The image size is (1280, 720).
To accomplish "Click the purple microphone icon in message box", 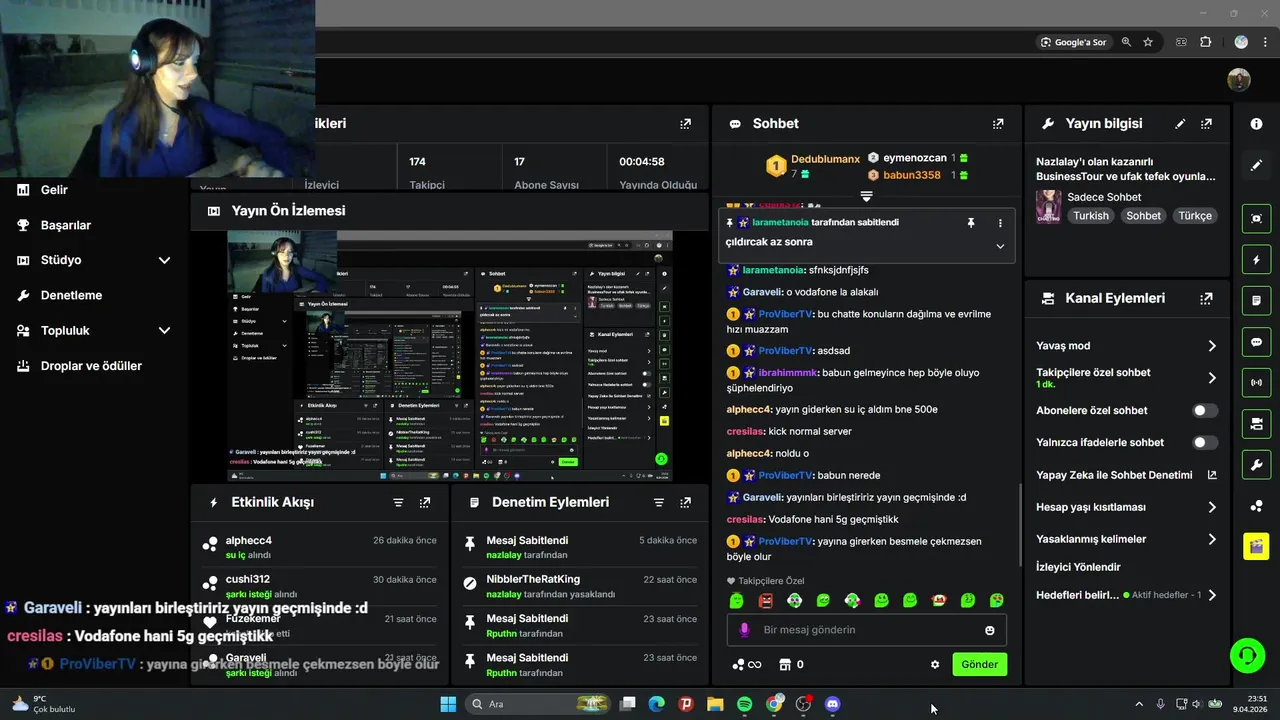I will 744,630.
